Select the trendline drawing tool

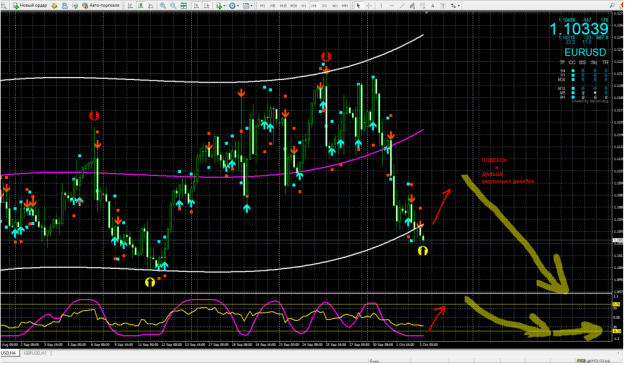tap(402, 6)
